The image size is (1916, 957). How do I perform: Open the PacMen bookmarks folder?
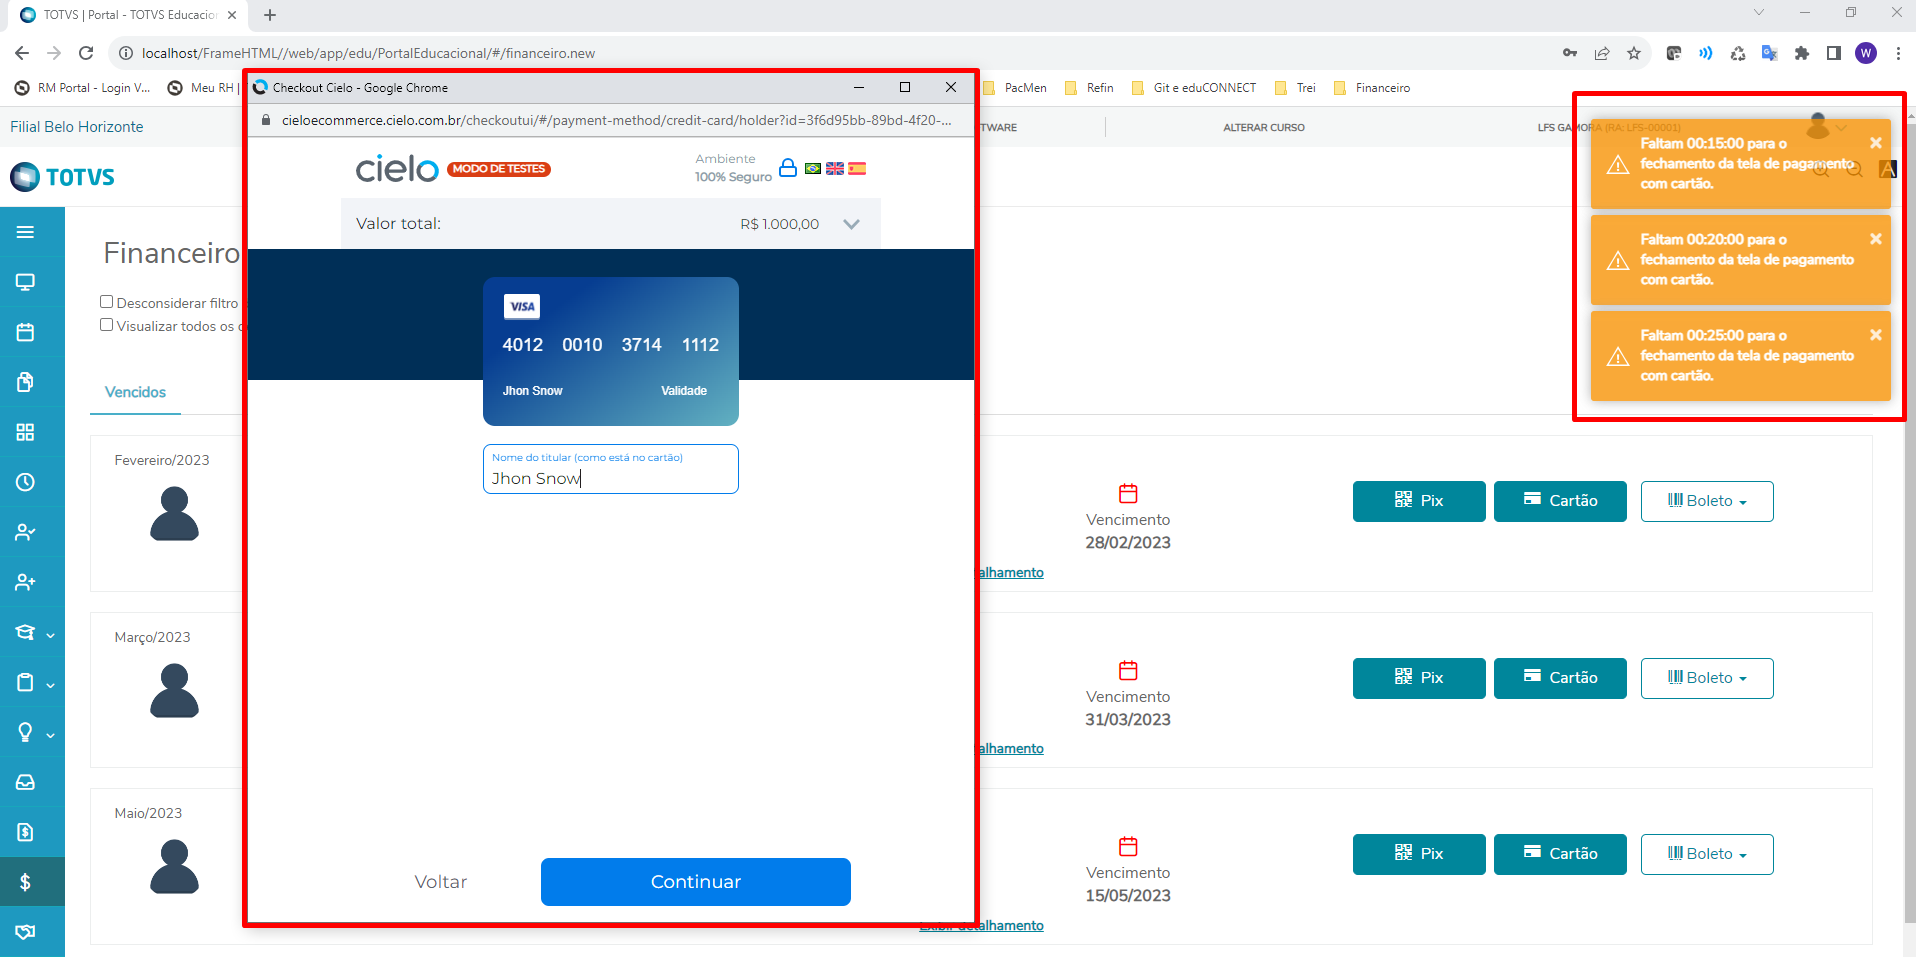coord(1014,88)
